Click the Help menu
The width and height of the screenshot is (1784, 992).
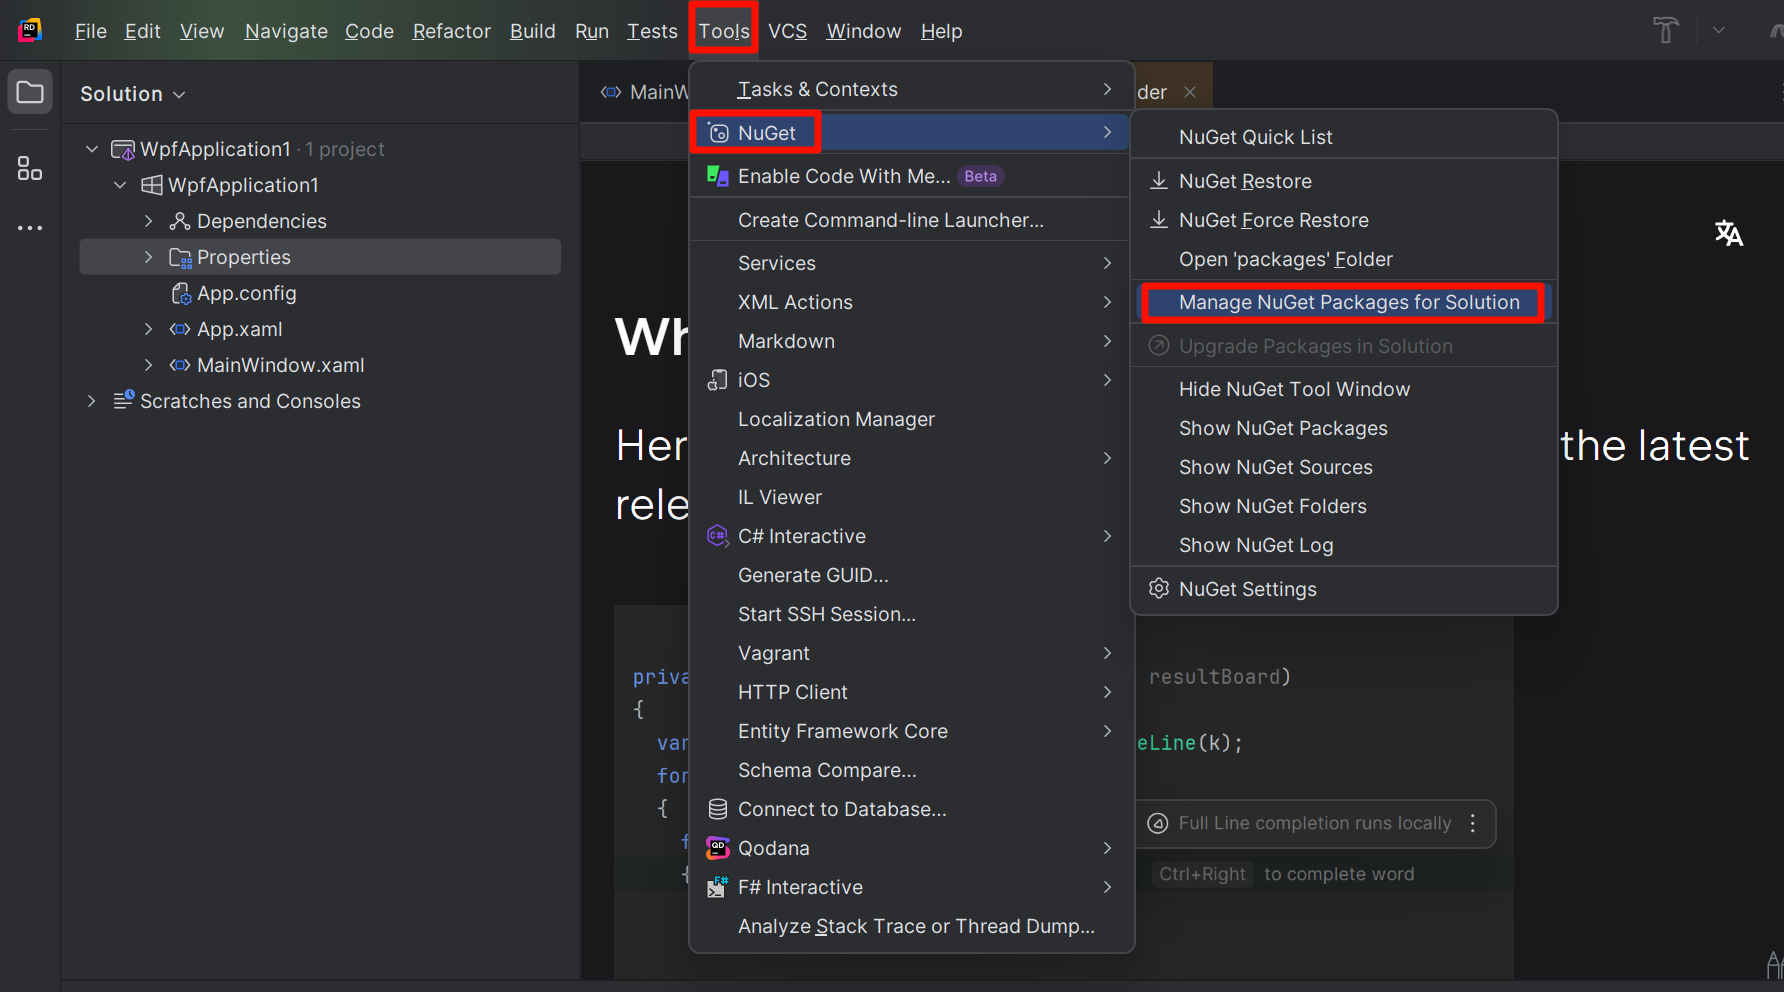pyautogui.click(x=941, y=31)
